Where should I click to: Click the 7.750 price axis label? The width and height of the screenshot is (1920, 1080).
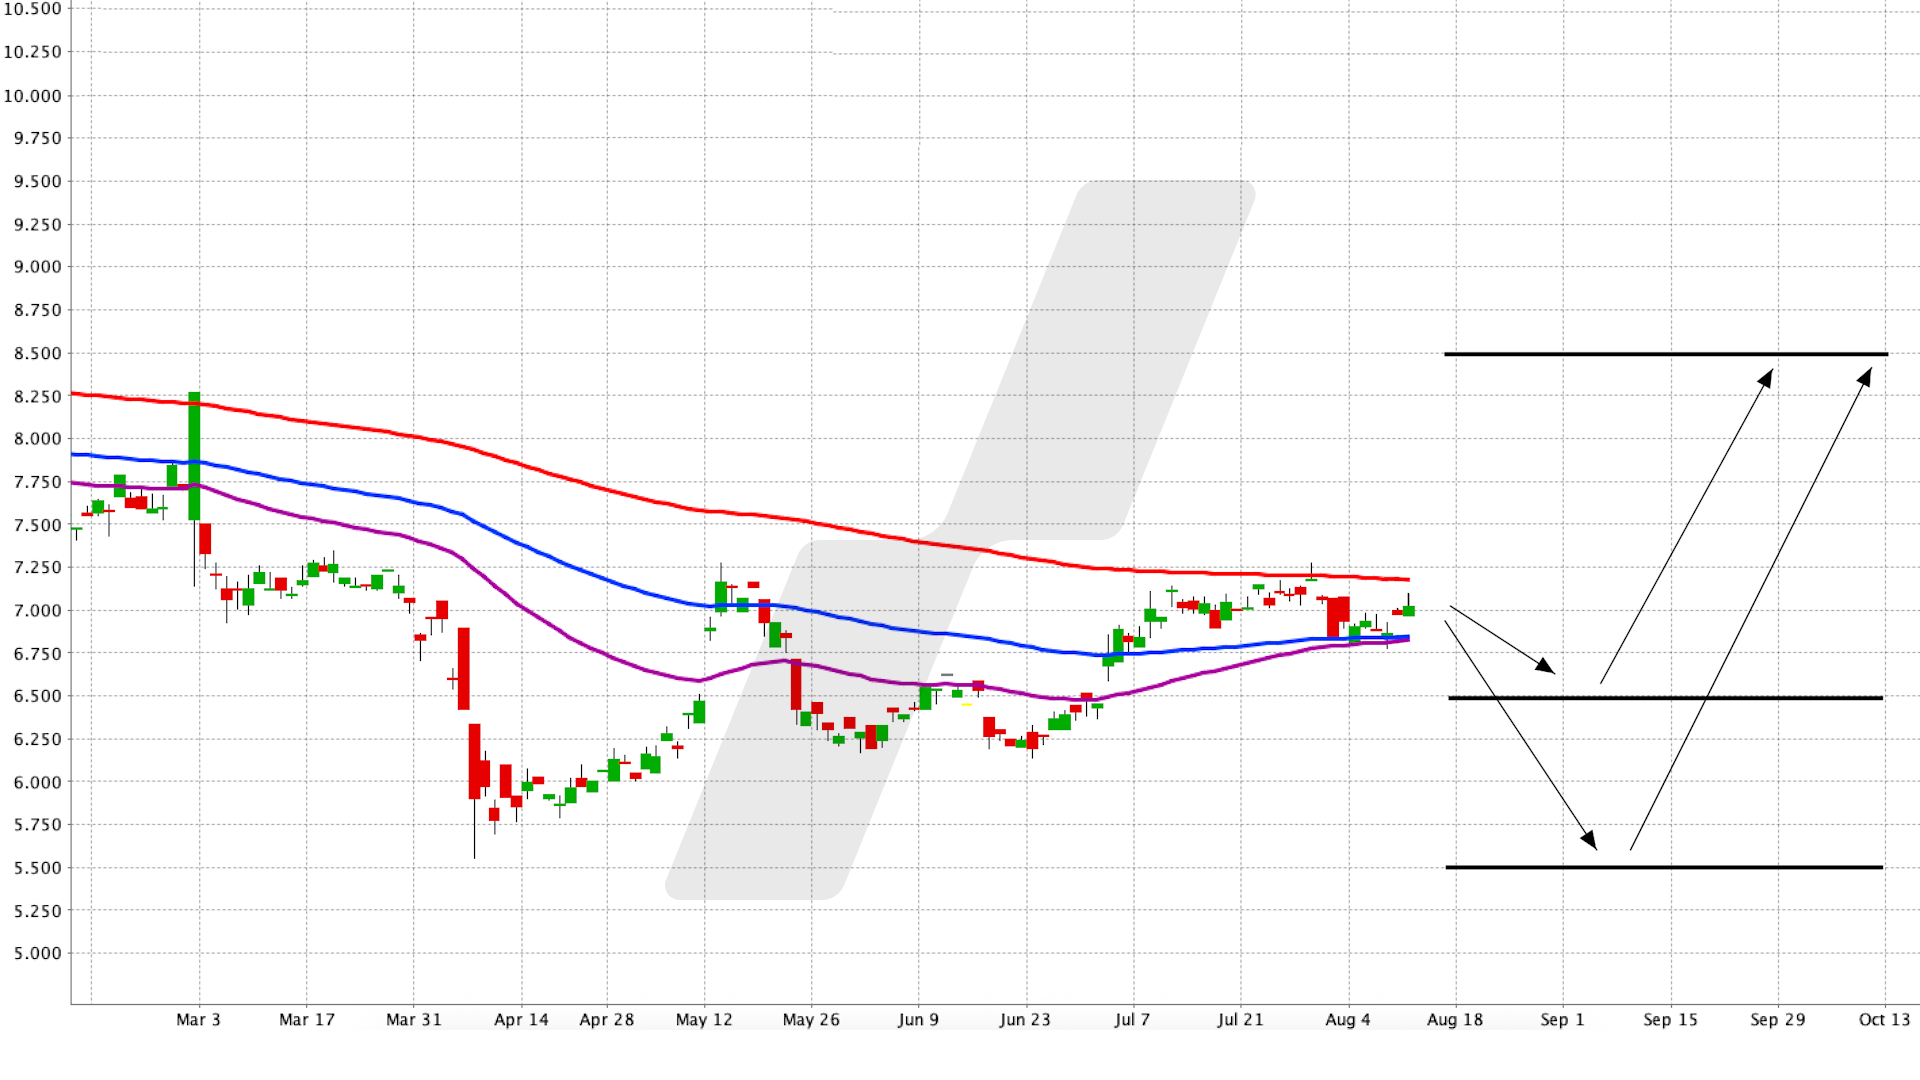[38, 482]
